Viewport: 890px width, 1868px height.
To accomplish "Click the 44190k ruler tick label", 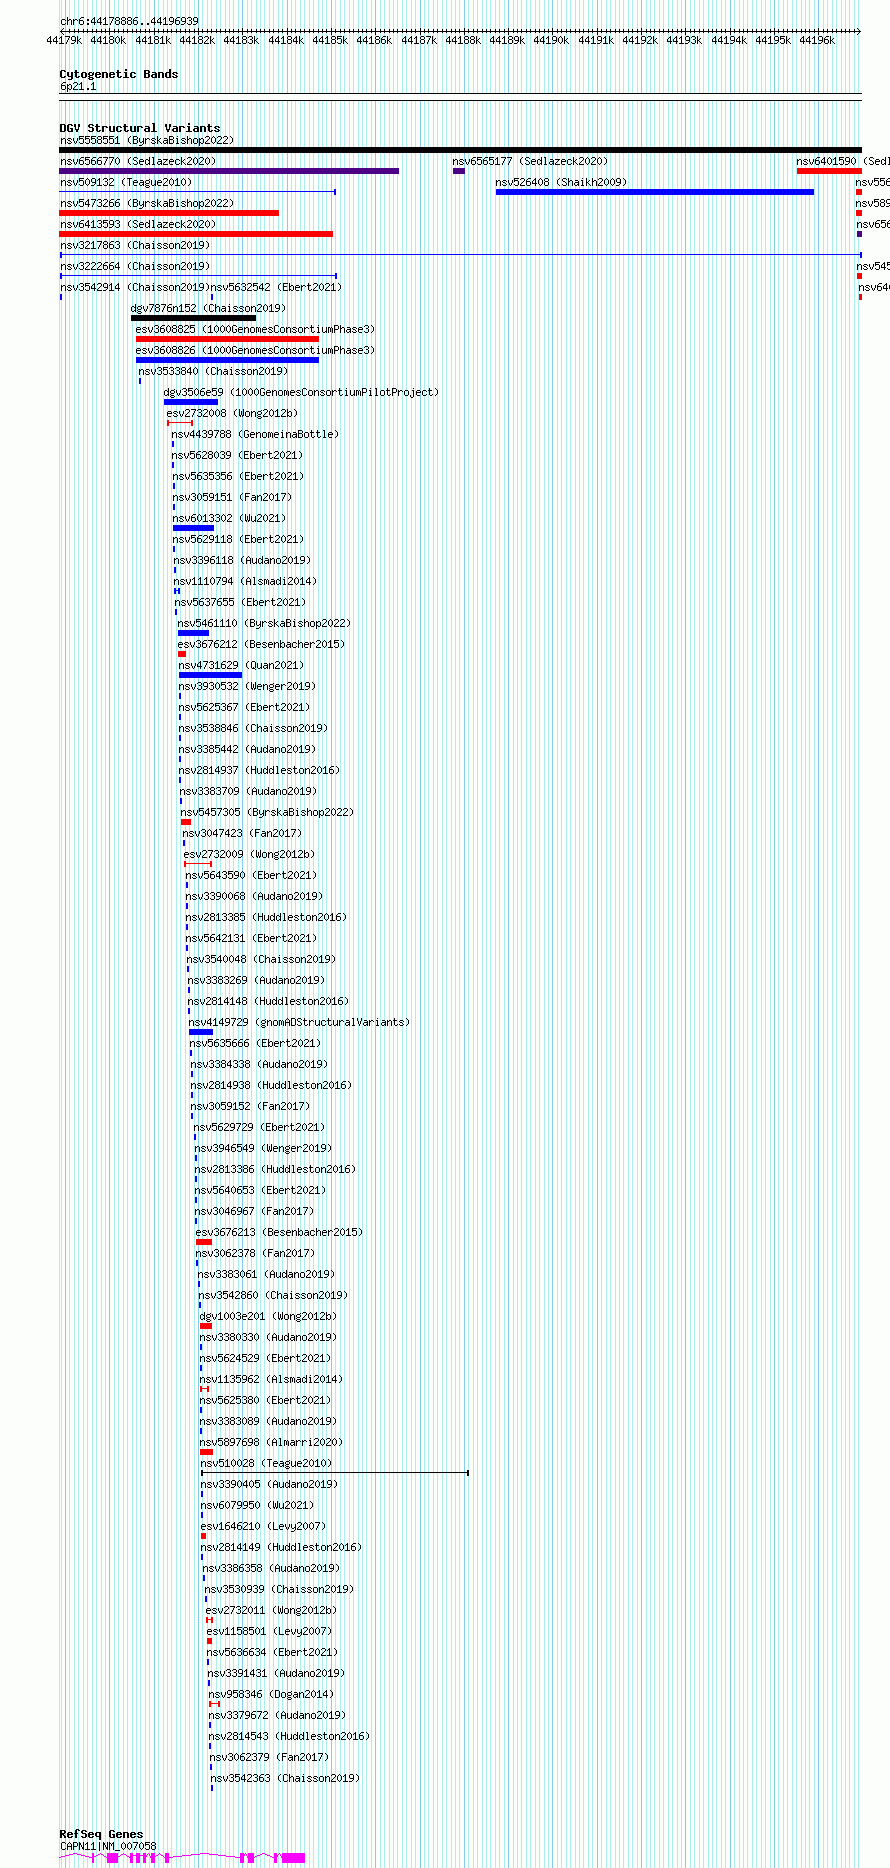I will (x=551, y=40).
